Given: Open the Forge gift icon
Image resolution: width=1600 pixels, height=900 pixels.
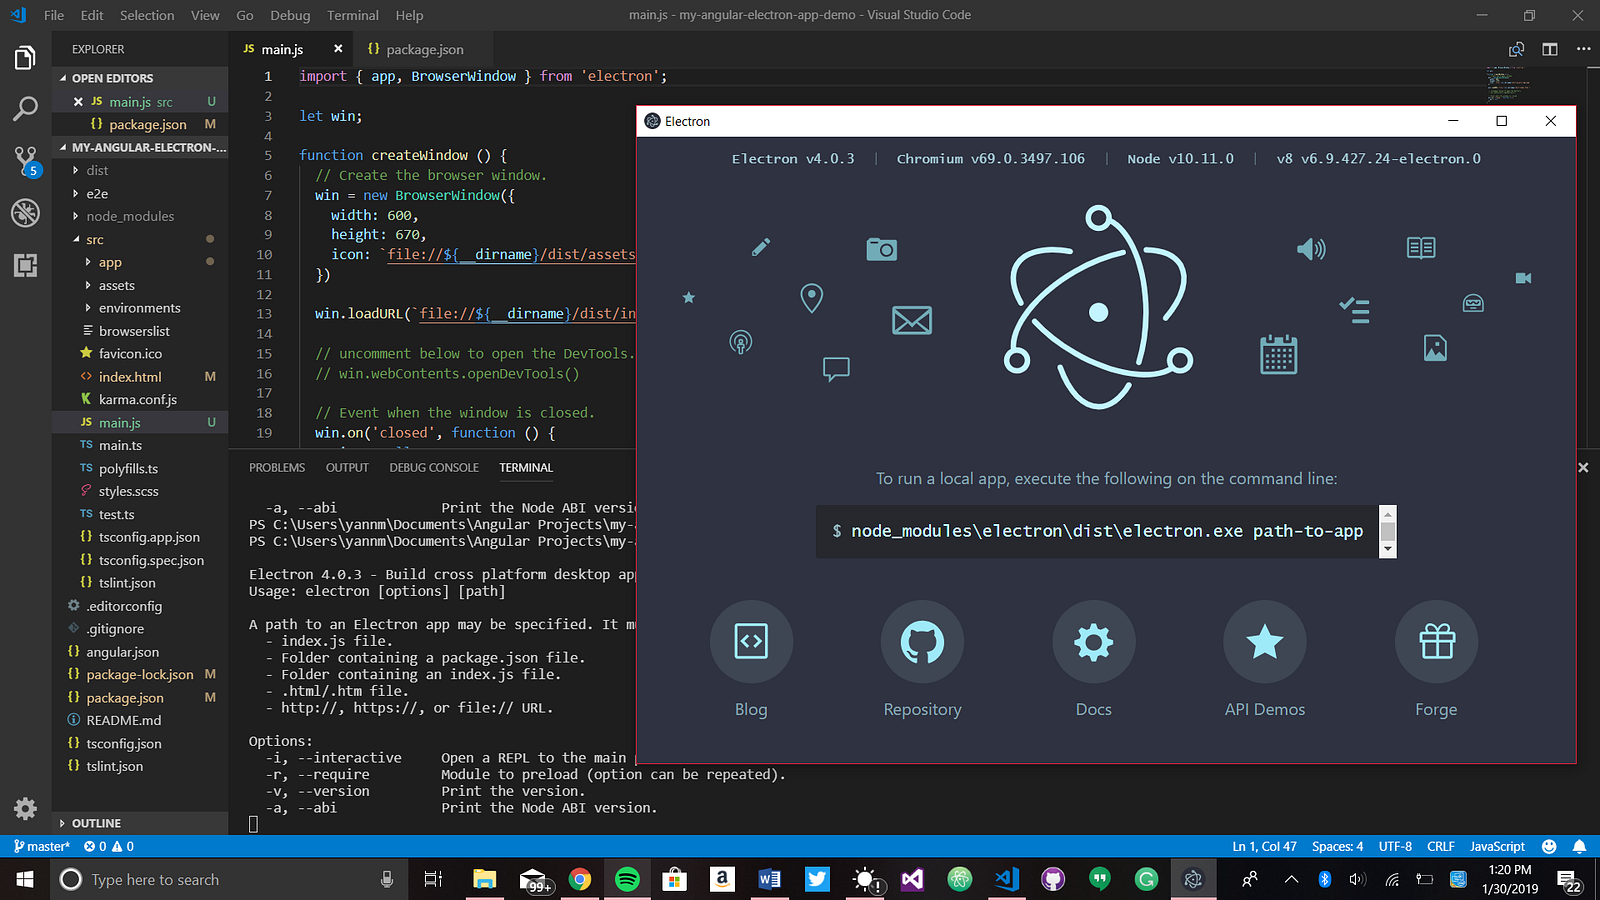Looking at the screenshot, I should click(1436, 642).
